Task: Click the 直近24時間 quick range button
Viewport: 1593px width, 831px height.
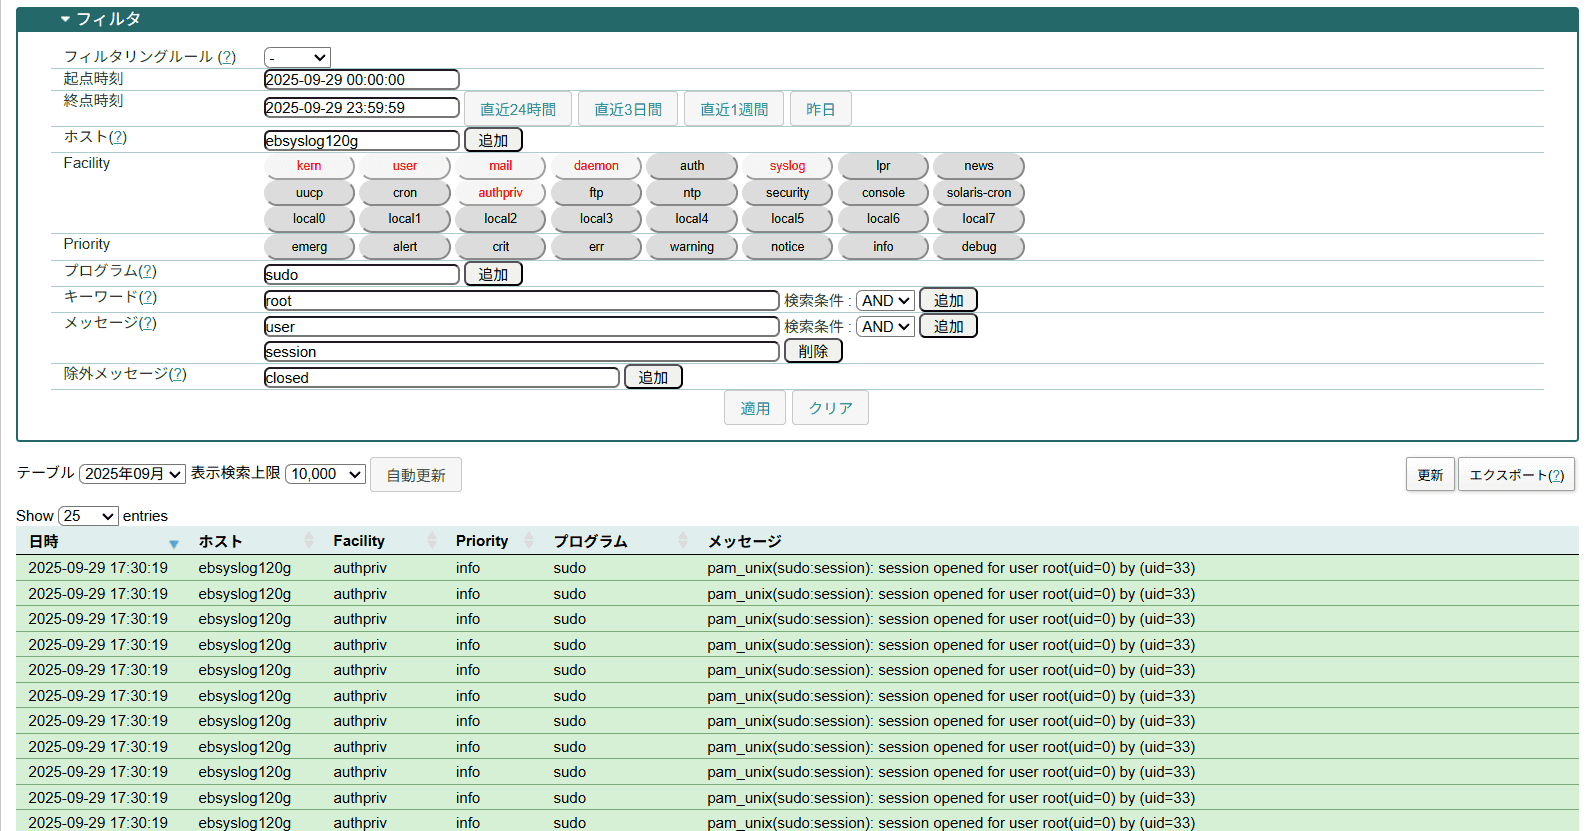Action: pos(518,109)
